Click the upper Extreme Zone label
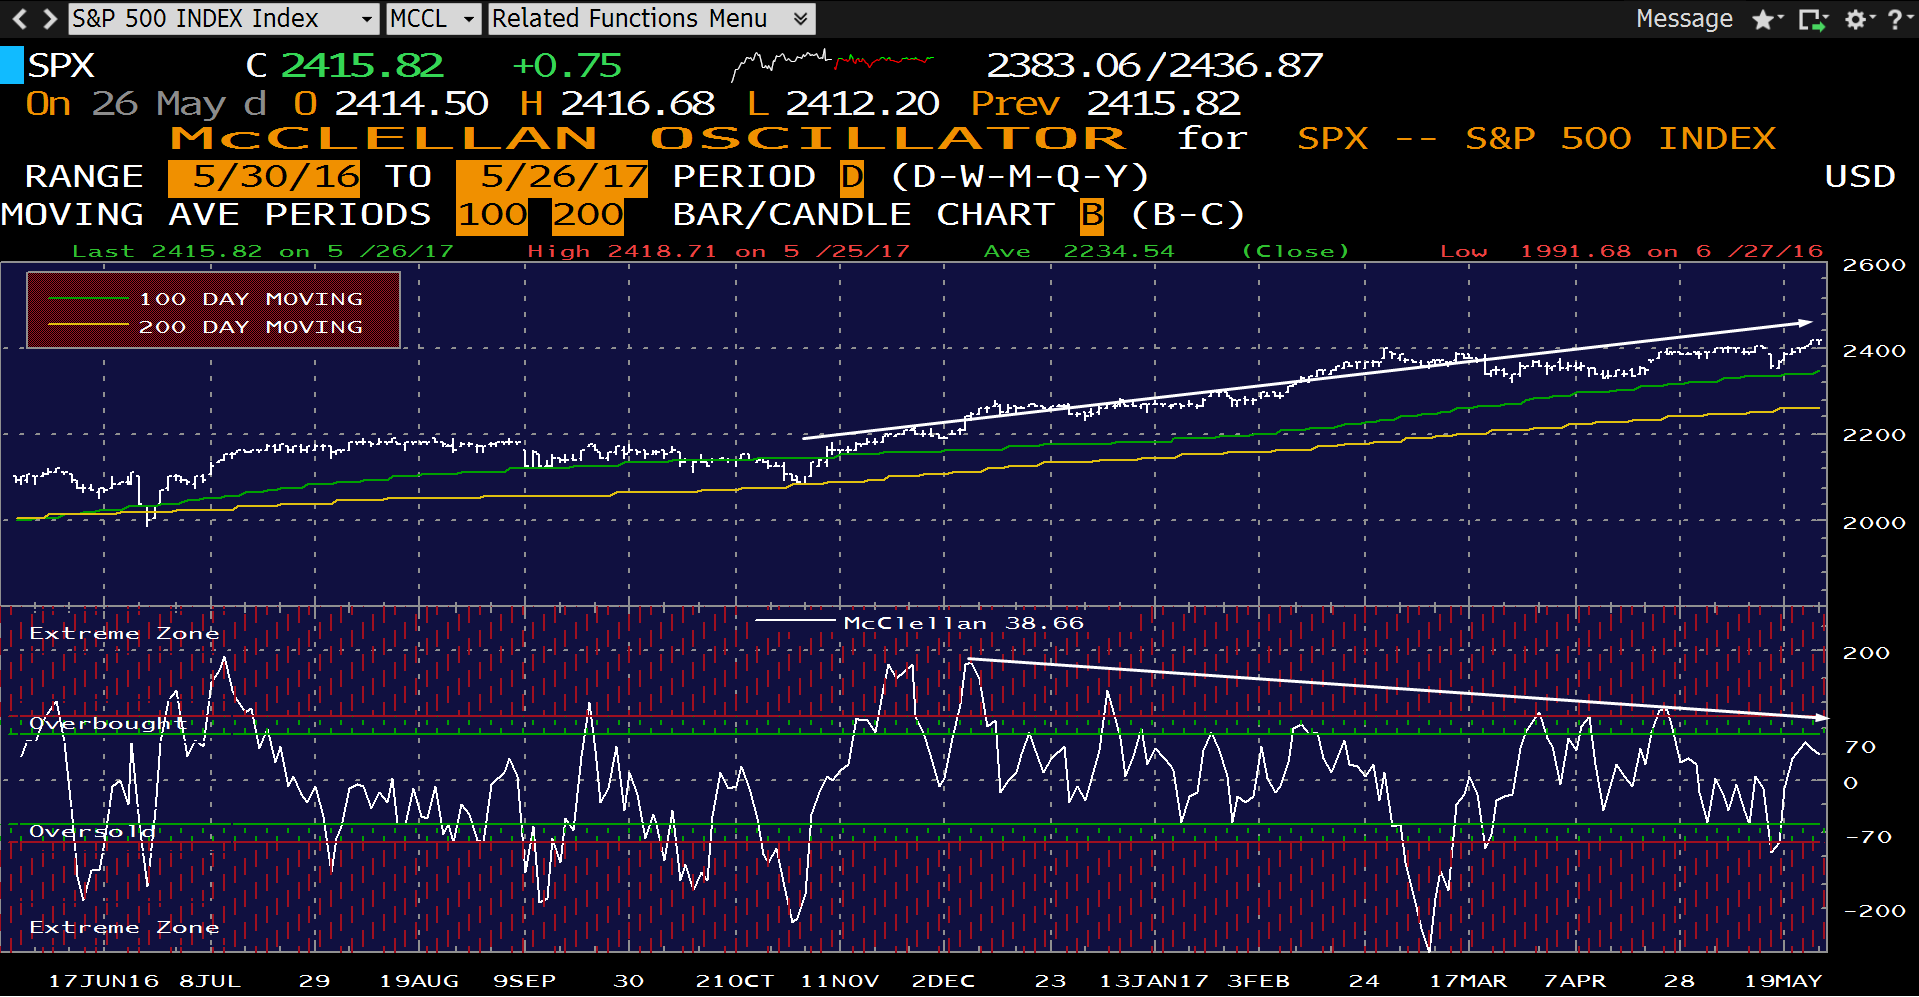This screenshot has height=997, width=1919. coord(124,633)
